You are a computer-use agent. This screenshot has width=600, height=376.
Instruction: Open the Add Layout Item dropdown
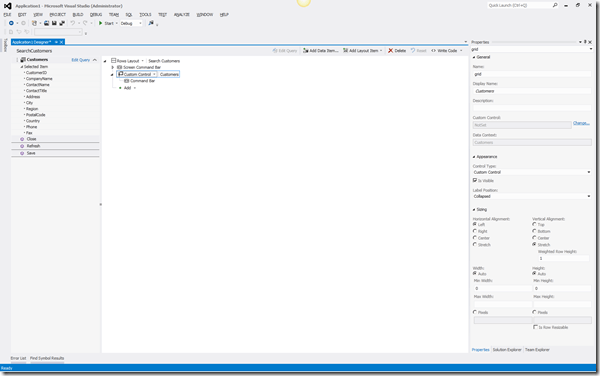pyautogui.click(x=362, y=50)
